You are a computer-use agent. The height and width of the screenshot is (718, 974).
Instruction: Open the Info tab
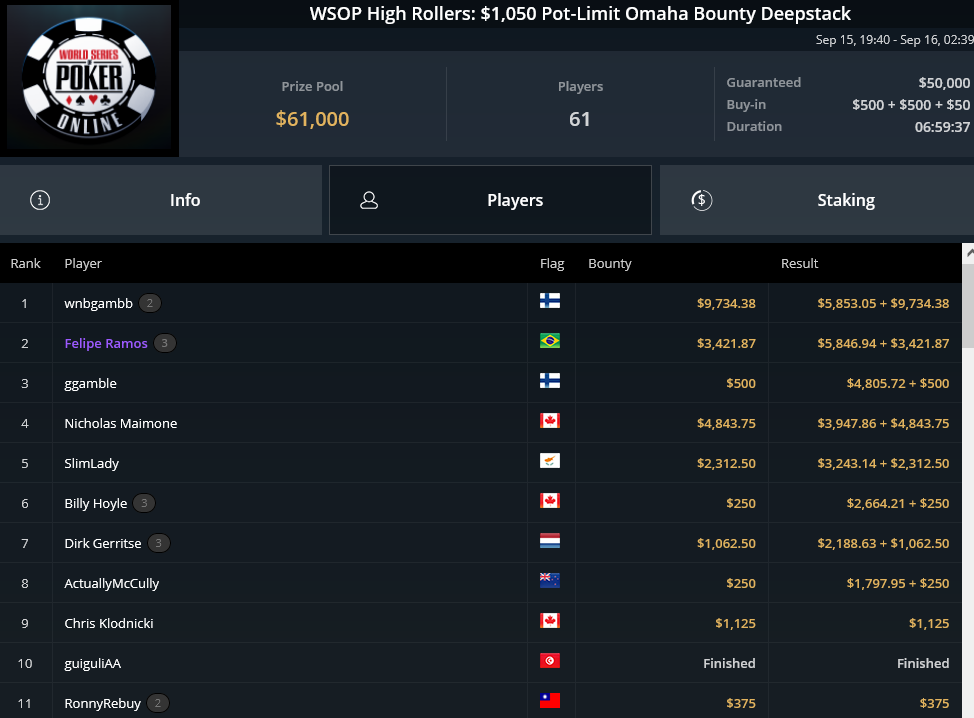tap(161, 200)
